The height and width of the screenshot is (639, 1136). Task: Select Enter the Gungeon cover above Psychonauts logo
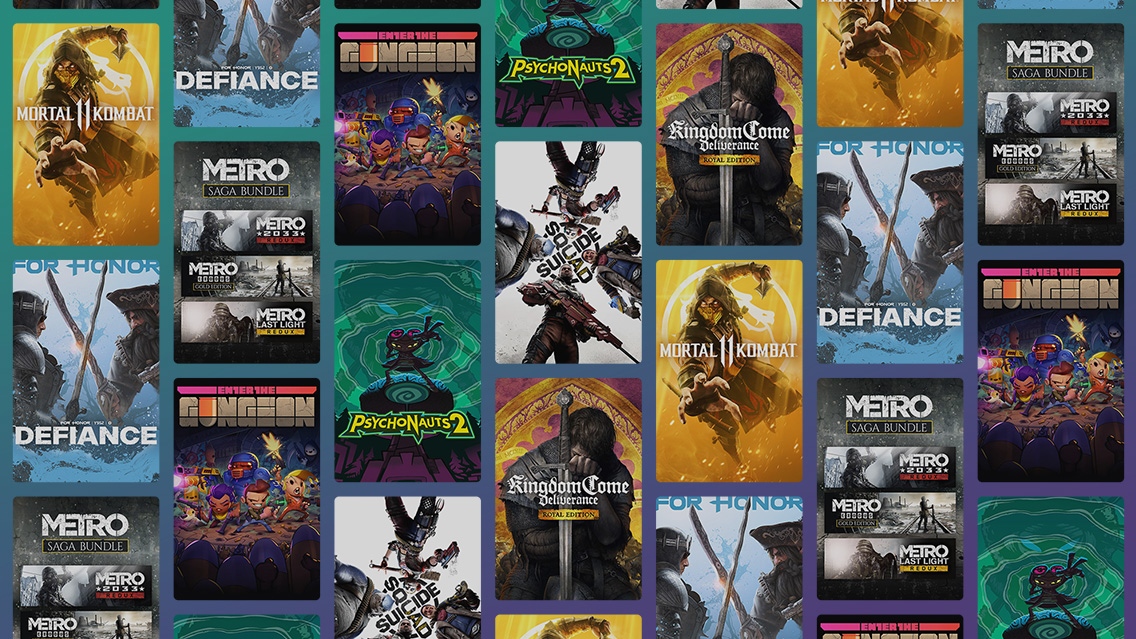(407, 134)
